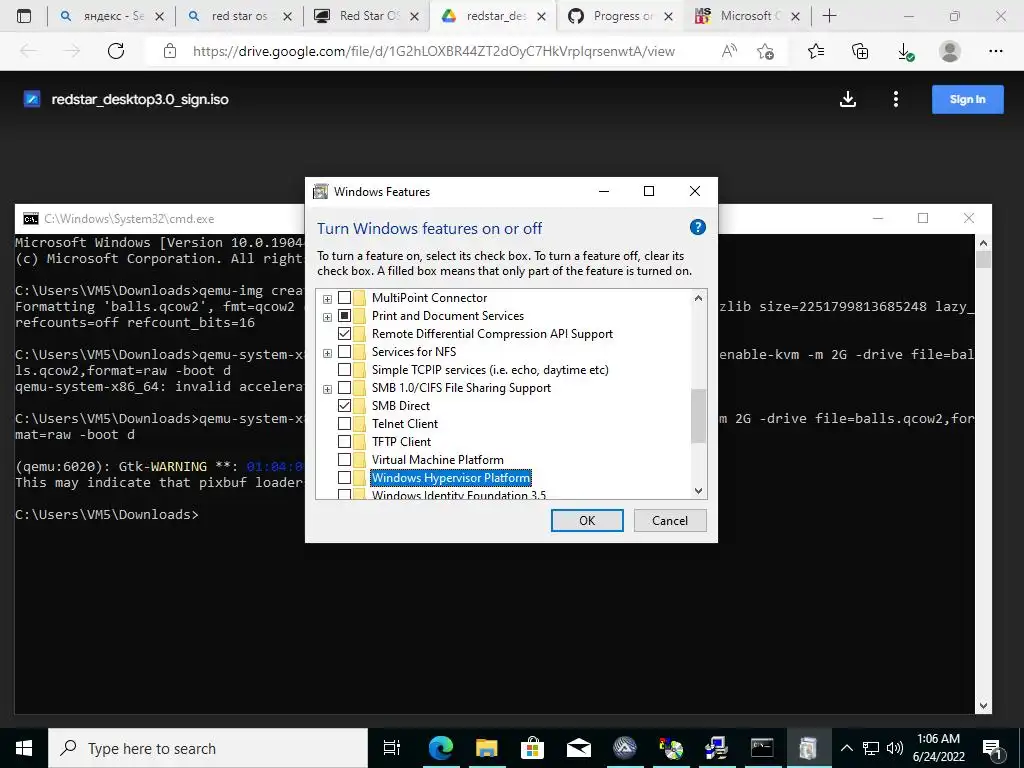The height and width of the screenshot is (768, 1024).
Task: Click cmd window scroll-up arrow
Action: [984, 243]
